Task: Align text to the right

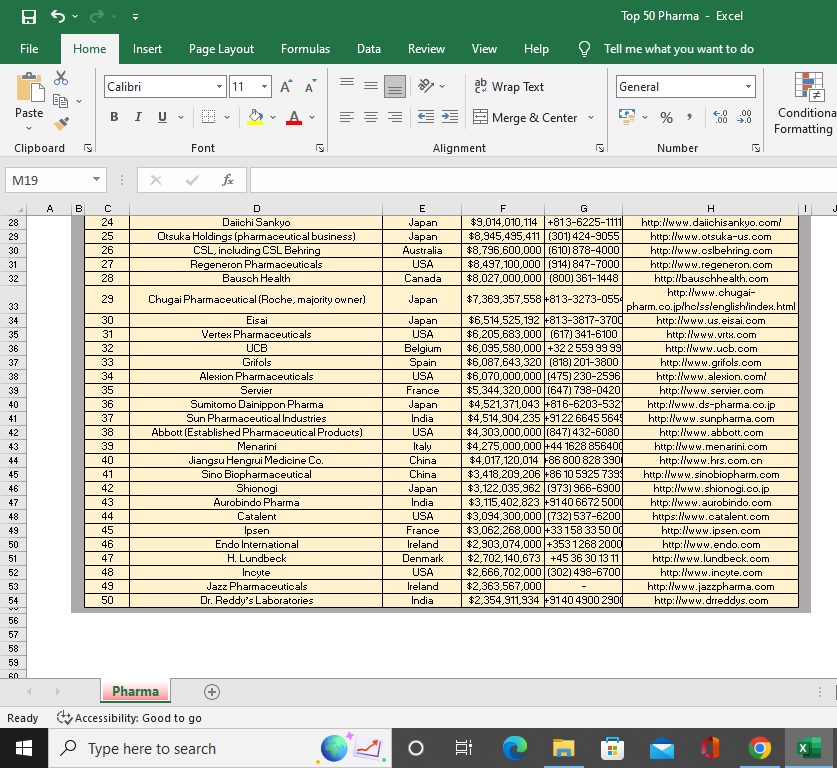Action: [395, 117]
